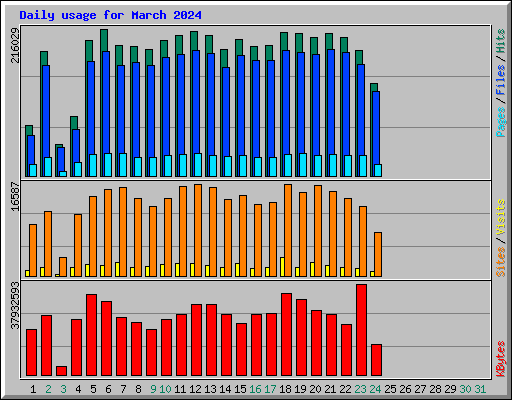Click the red KBytes bar for day 23
512x400 pixels.
[x=361, y=330]
